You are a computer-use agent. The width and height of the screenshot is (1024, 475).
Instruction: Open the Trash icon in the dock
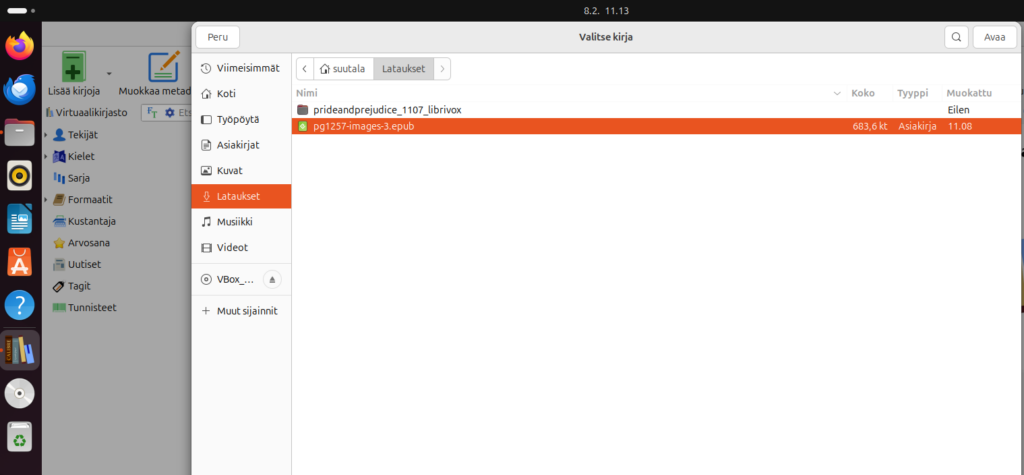(20, 436)
